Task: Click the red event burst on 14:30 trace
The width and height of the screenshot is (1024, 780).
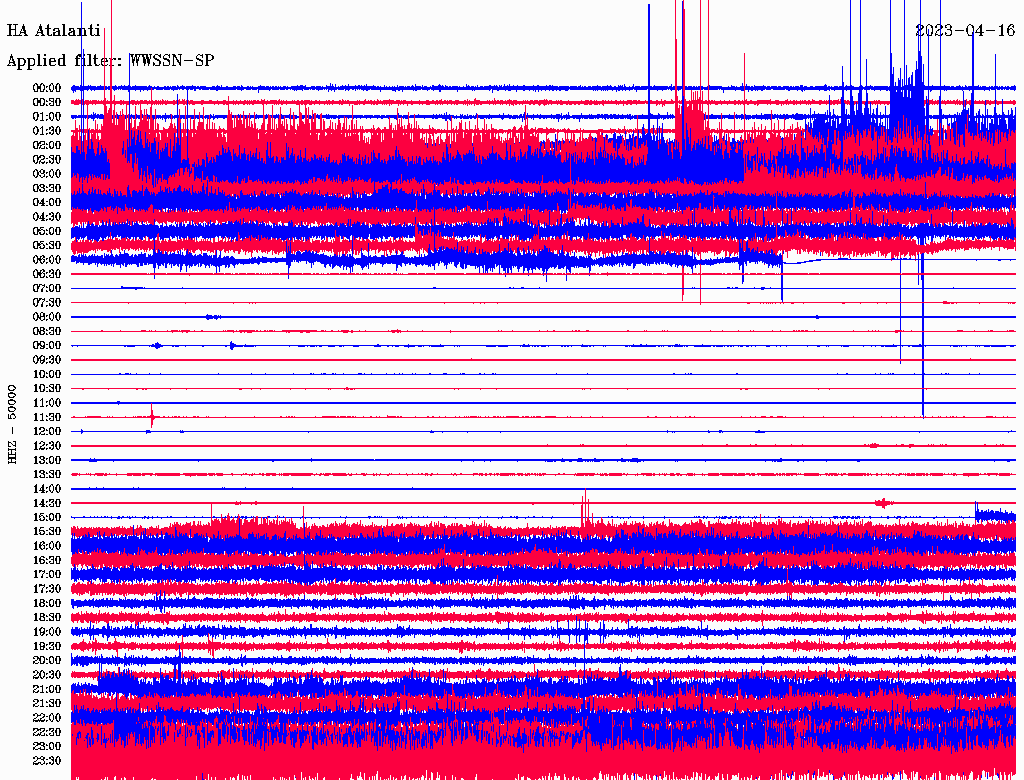Action: 884,502
